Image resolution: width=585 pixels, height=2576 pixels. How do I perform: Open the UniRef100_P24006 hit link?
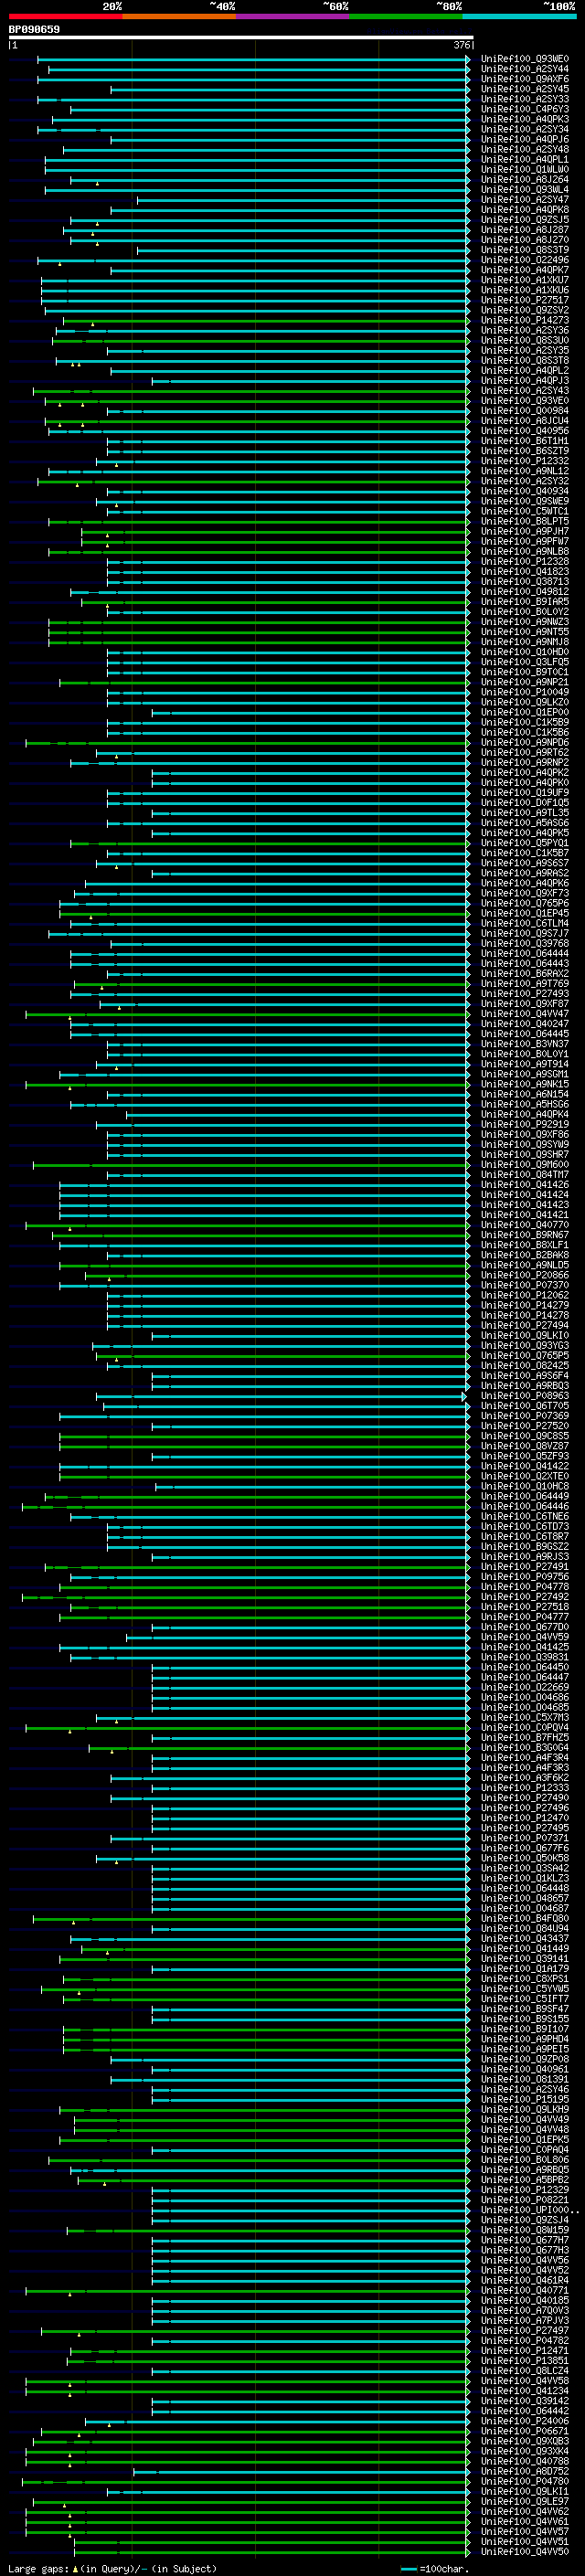coord(525,2421)
